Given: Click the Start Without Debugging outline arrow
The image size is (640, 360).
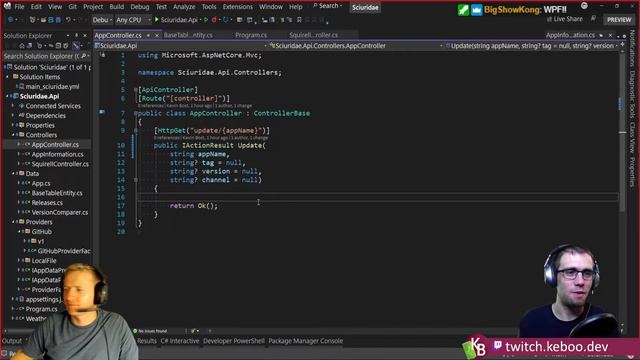Looking at the screenshot, I should click(206, 20).
